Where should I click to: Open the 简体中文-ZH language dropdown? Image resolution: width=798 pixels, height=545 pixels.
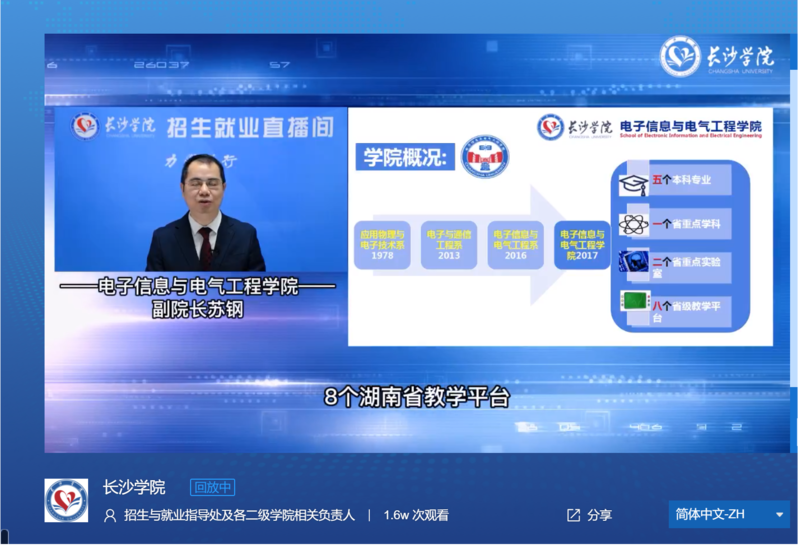[729, 514]
